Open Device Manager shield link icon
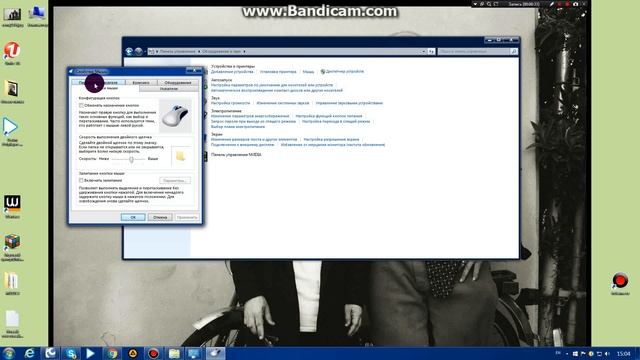The height and width of the screenshot is (360, 640). point(322,71)
